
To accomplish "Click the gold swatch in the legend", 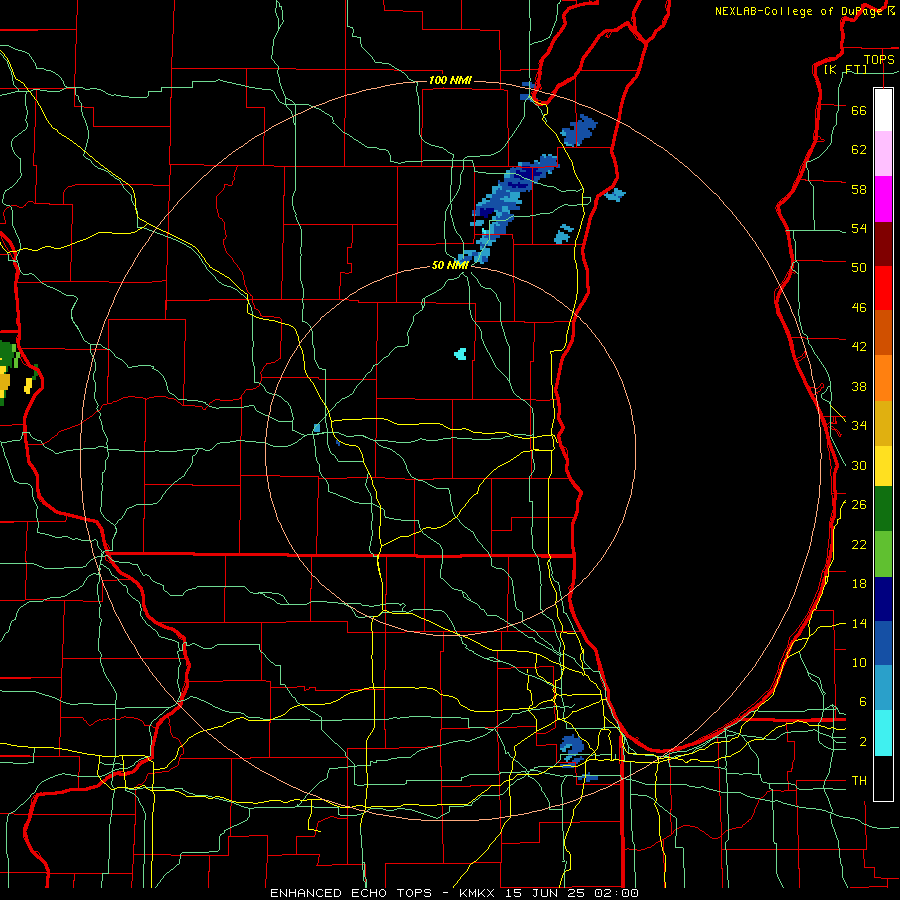I will [x=883, y=423].
